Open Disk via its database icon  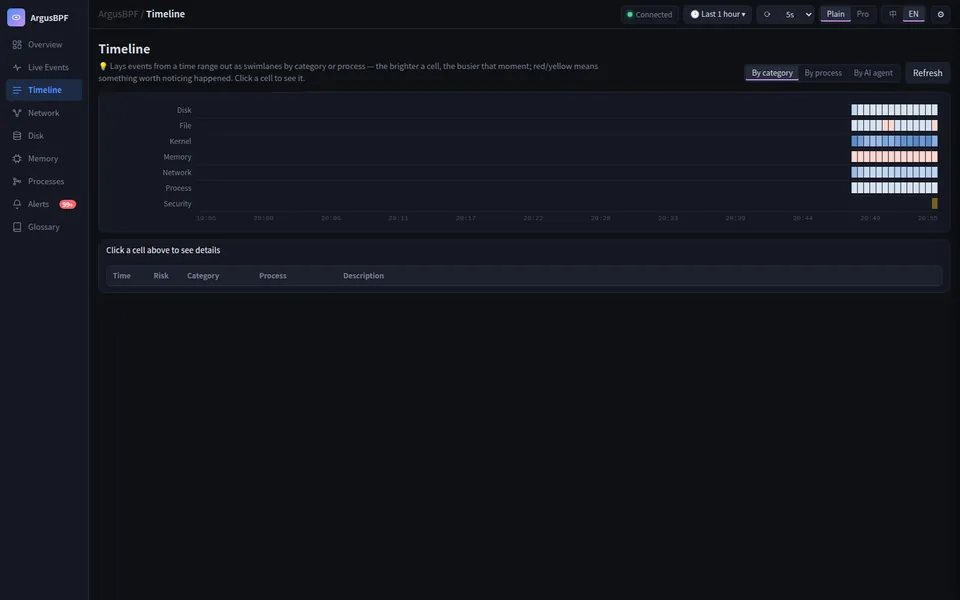click(17, 136)
